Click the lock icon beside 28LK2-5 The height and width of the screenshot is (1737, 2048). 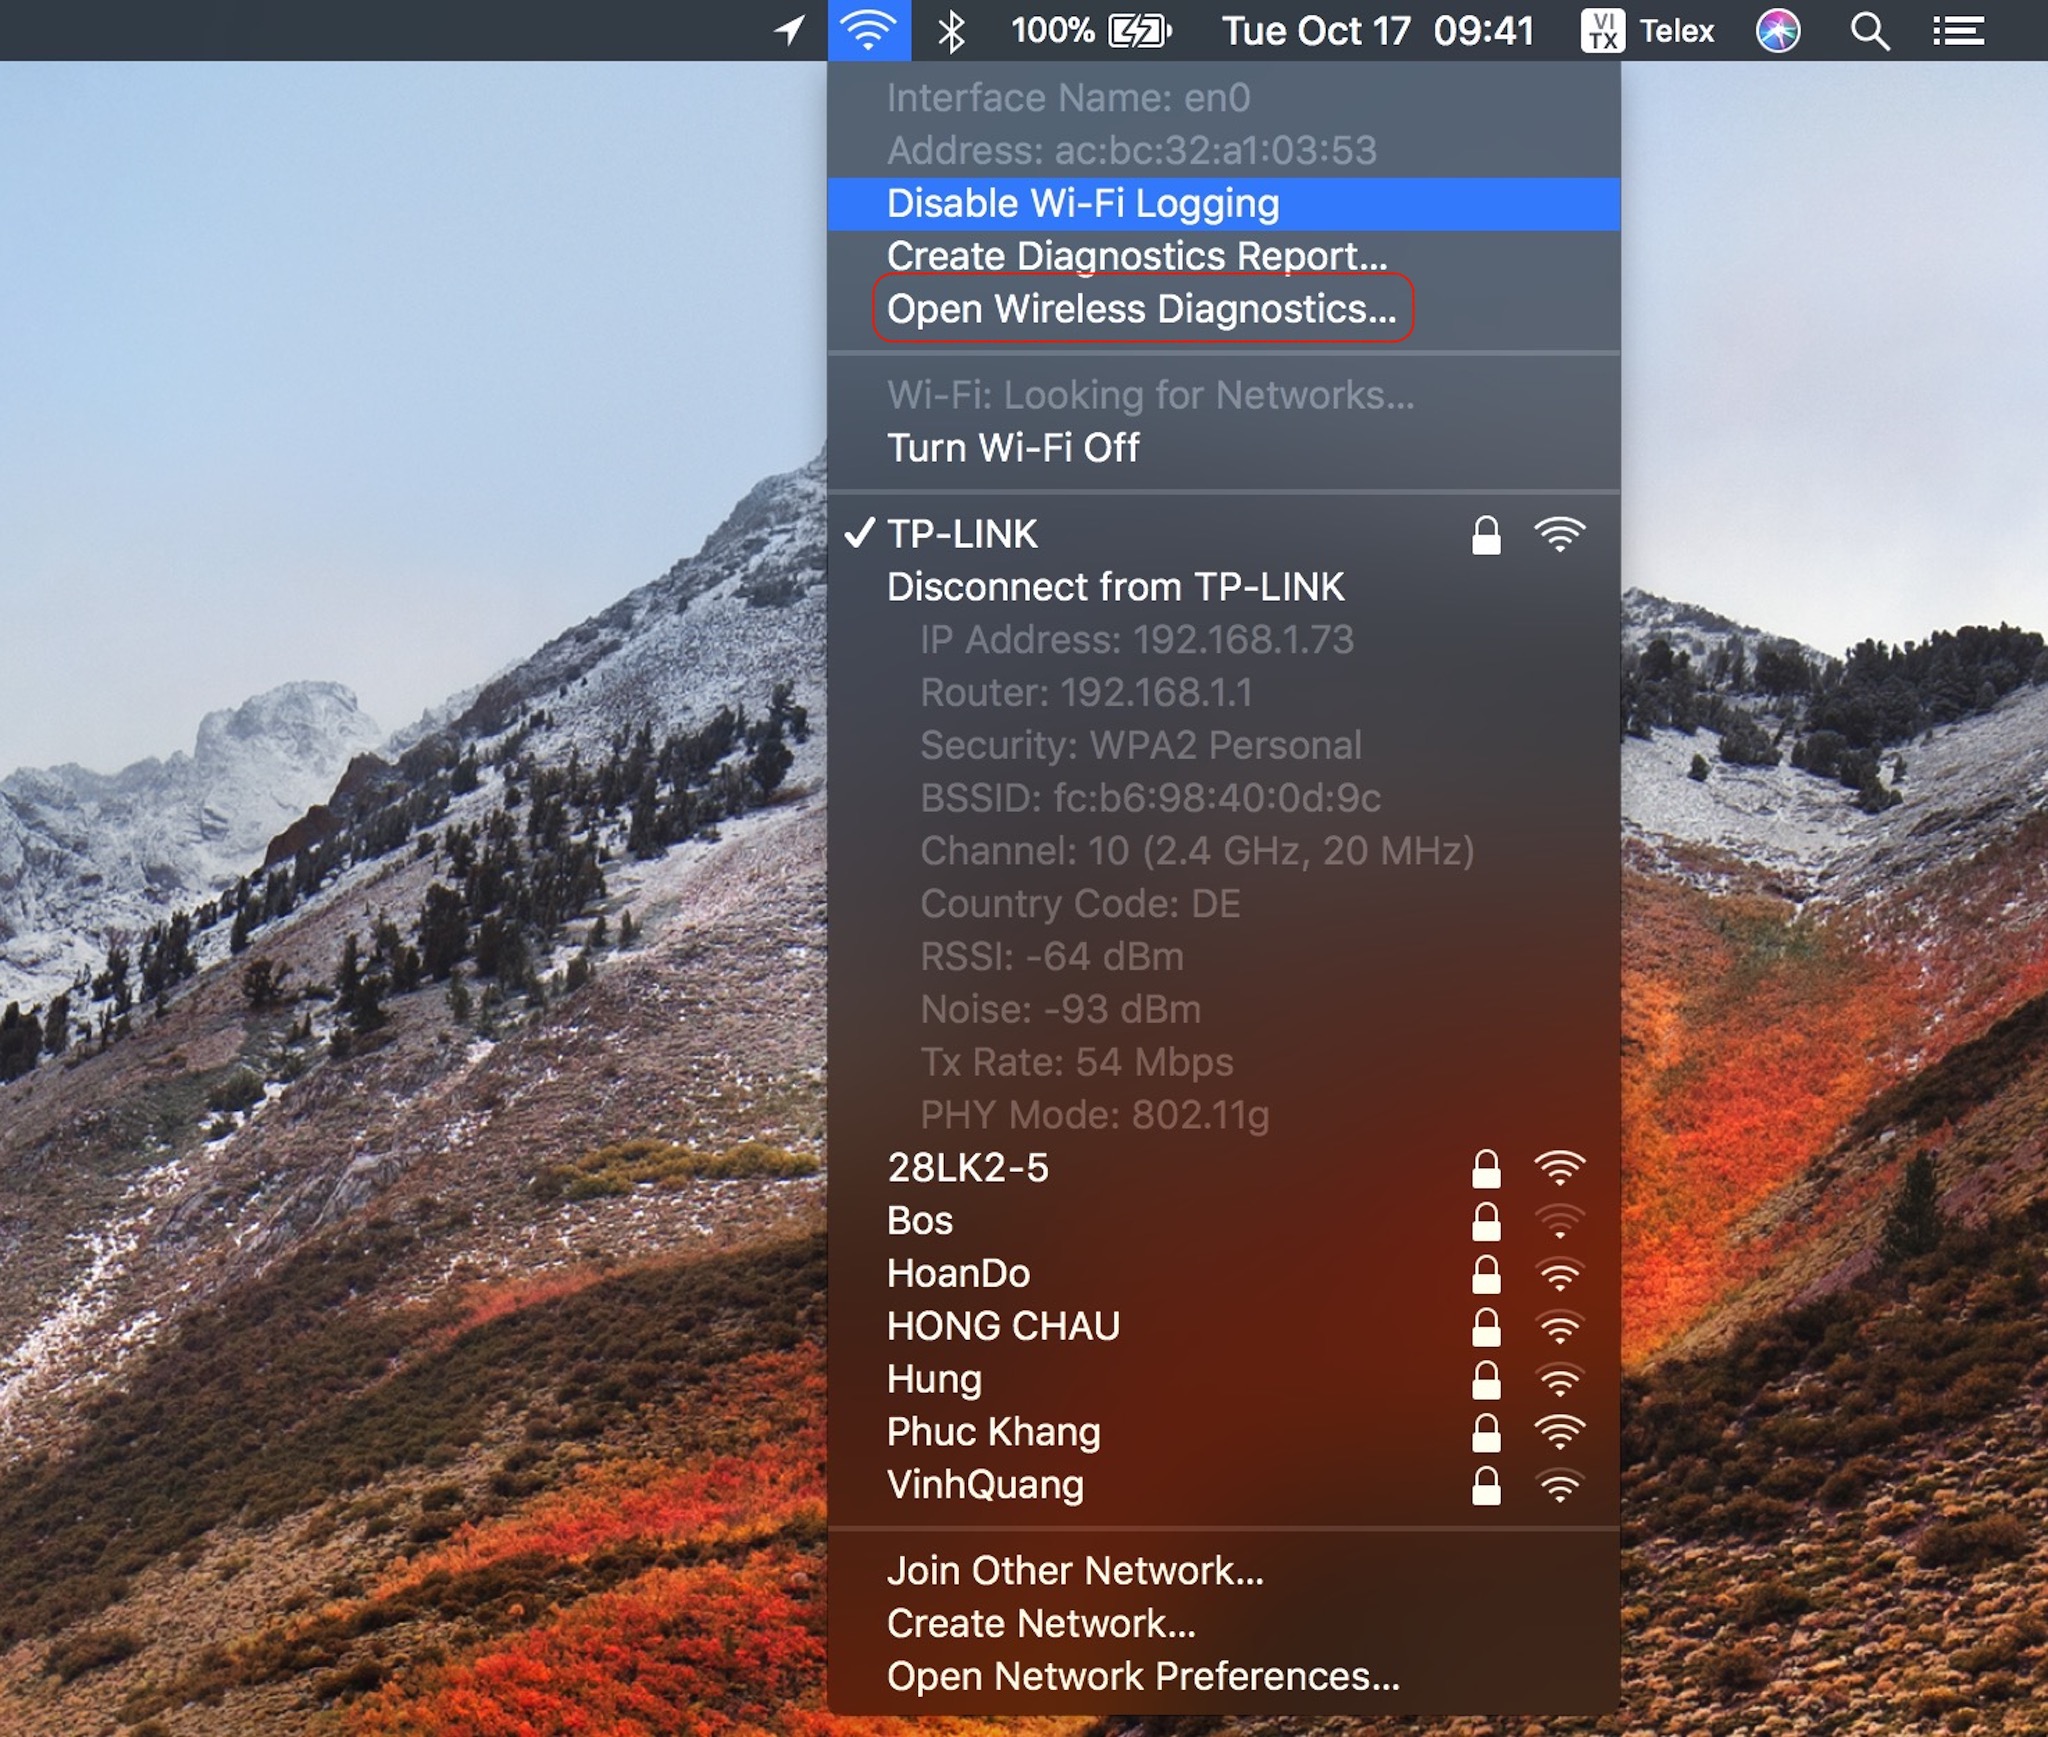coord(1486,1168)
